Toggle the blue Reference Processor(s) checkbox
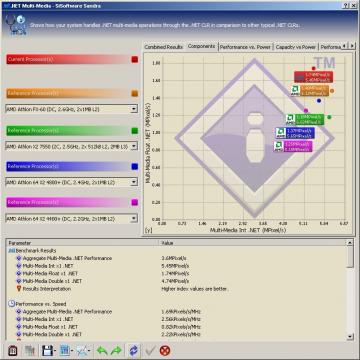The image size is (360, 360). pyautogui.click(x=135, y=167)
